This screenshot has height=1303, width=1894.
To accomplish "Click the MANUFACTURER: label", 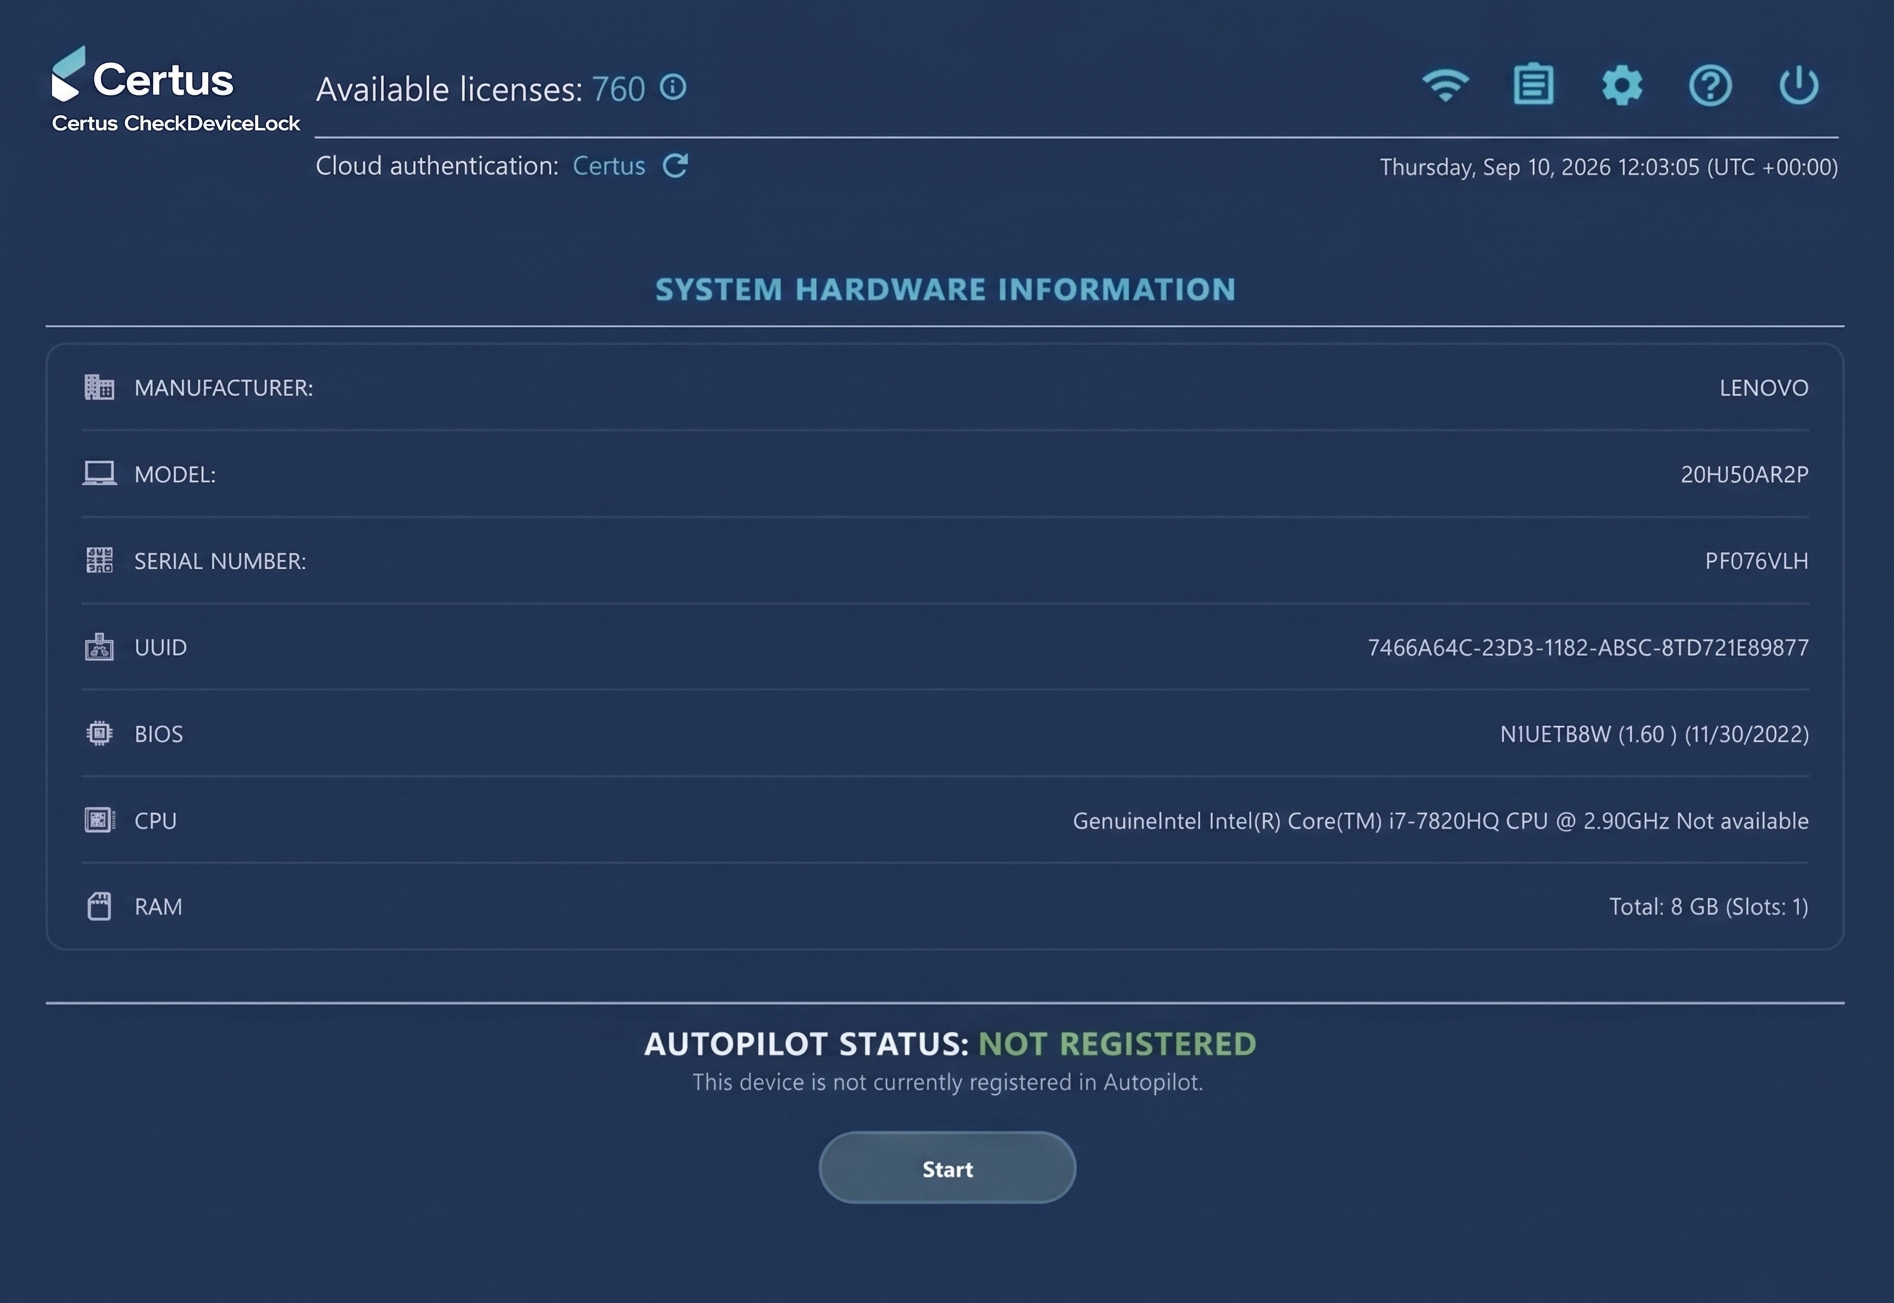I will 223,388.
